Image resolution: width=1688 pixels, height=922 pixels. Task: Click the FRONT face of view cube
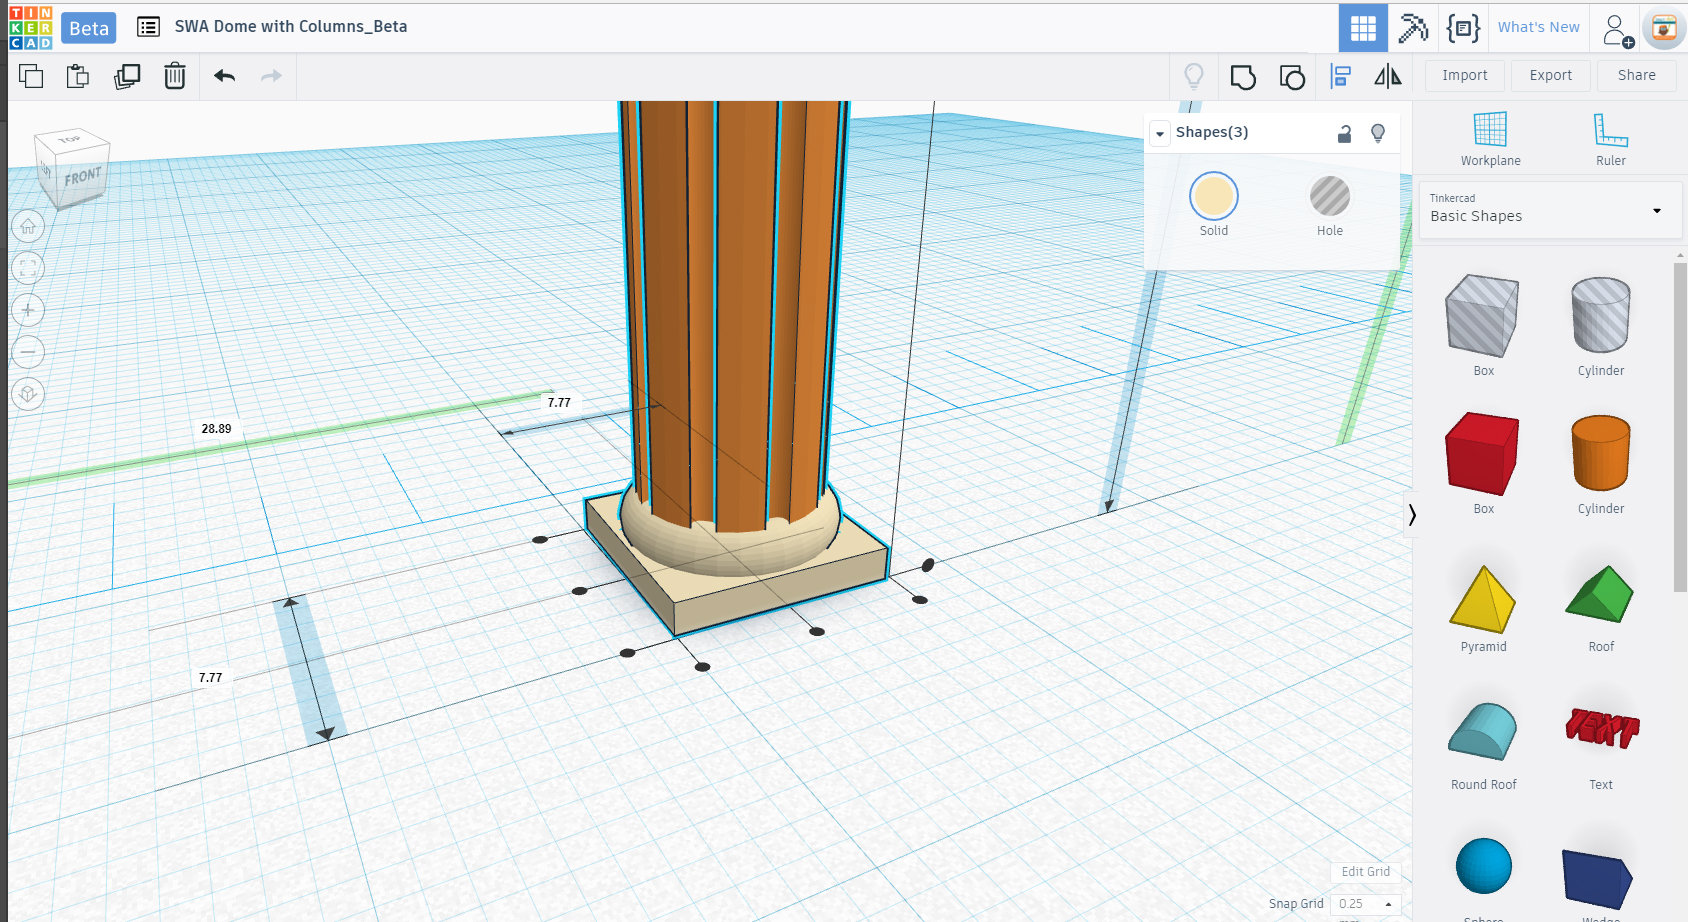82,177
